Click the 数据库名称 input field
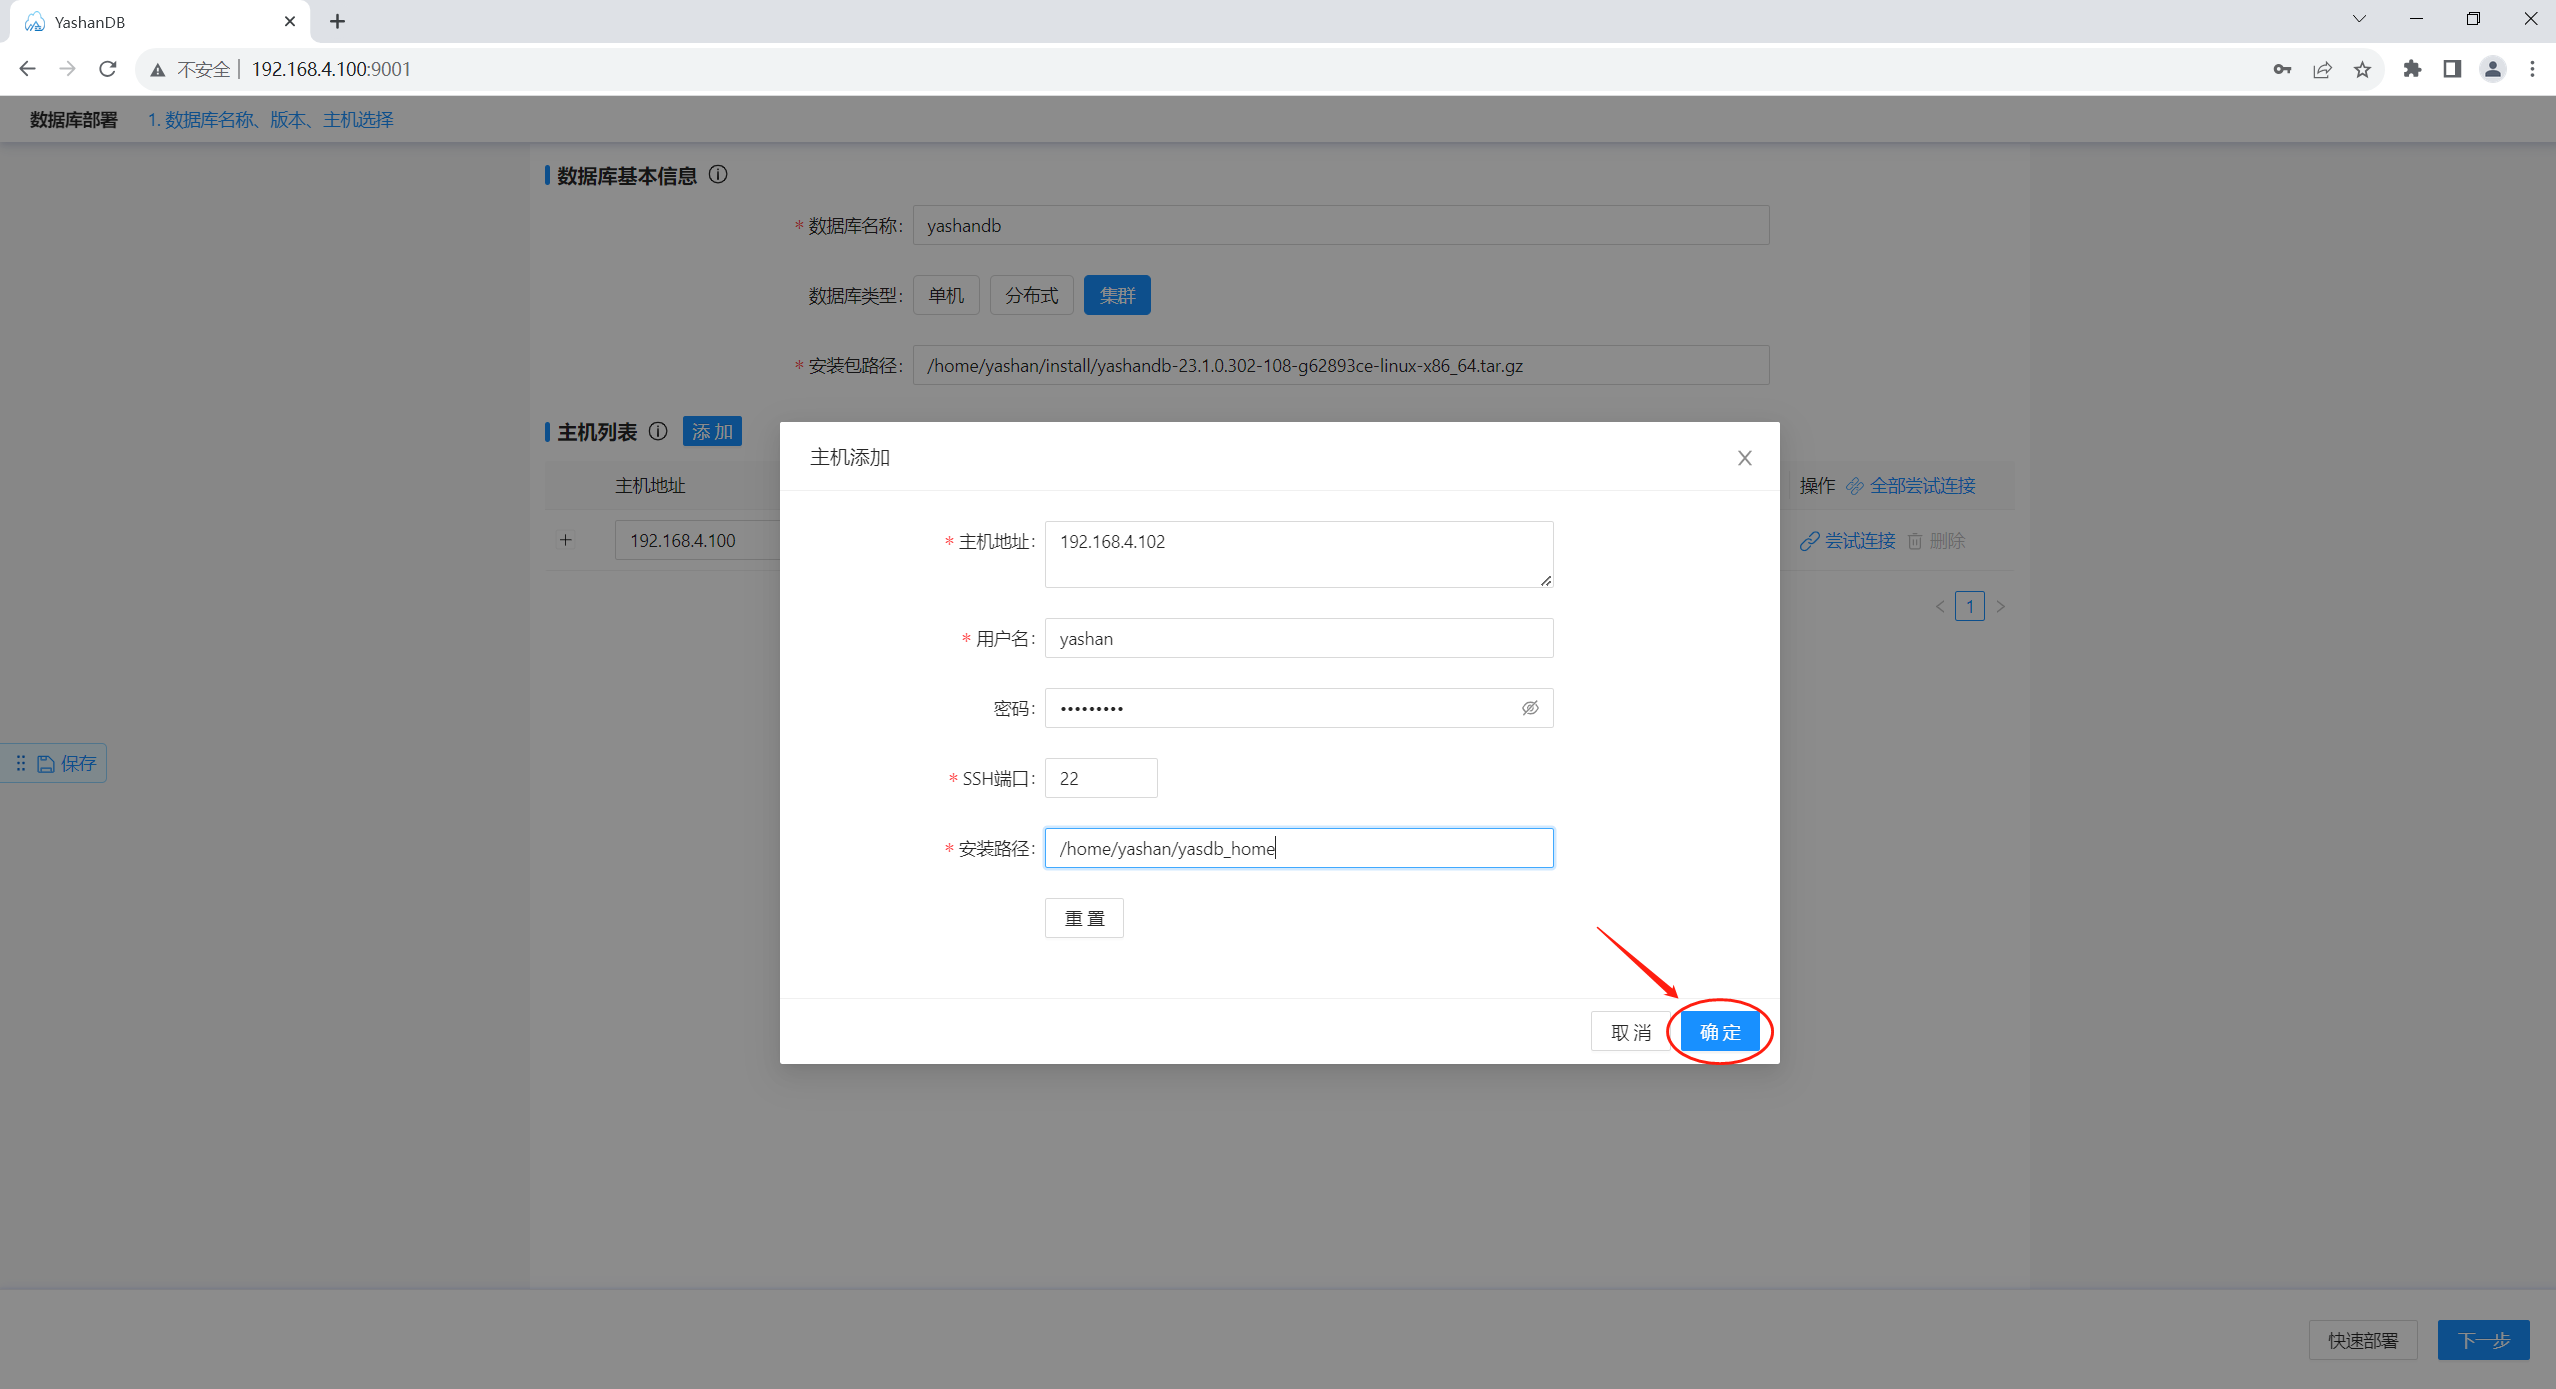 click(x=1341, y=225)
